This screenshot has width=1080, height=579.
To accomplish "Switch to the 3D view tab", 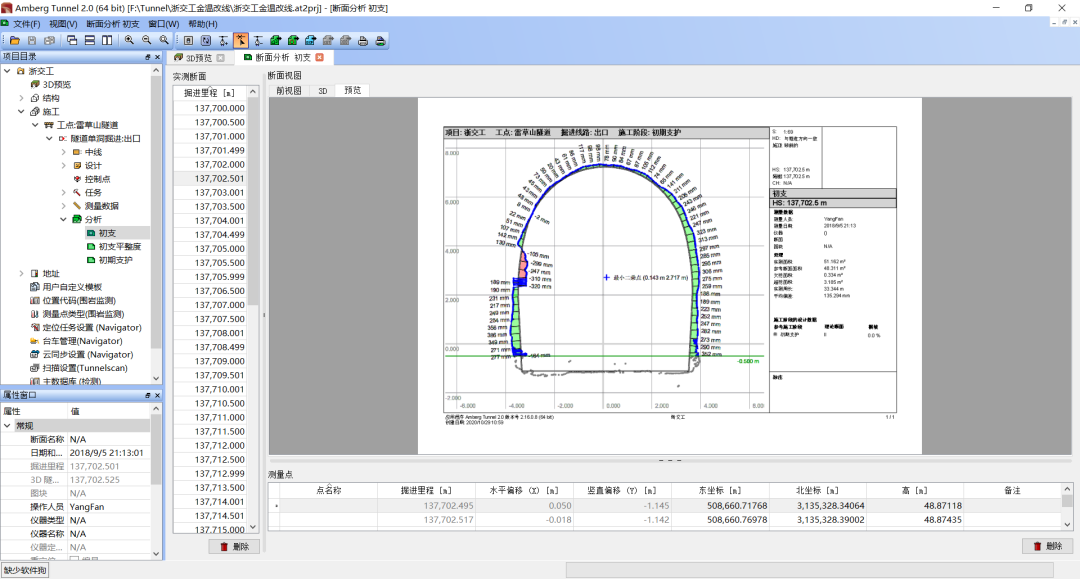I will tap(323, 90).
